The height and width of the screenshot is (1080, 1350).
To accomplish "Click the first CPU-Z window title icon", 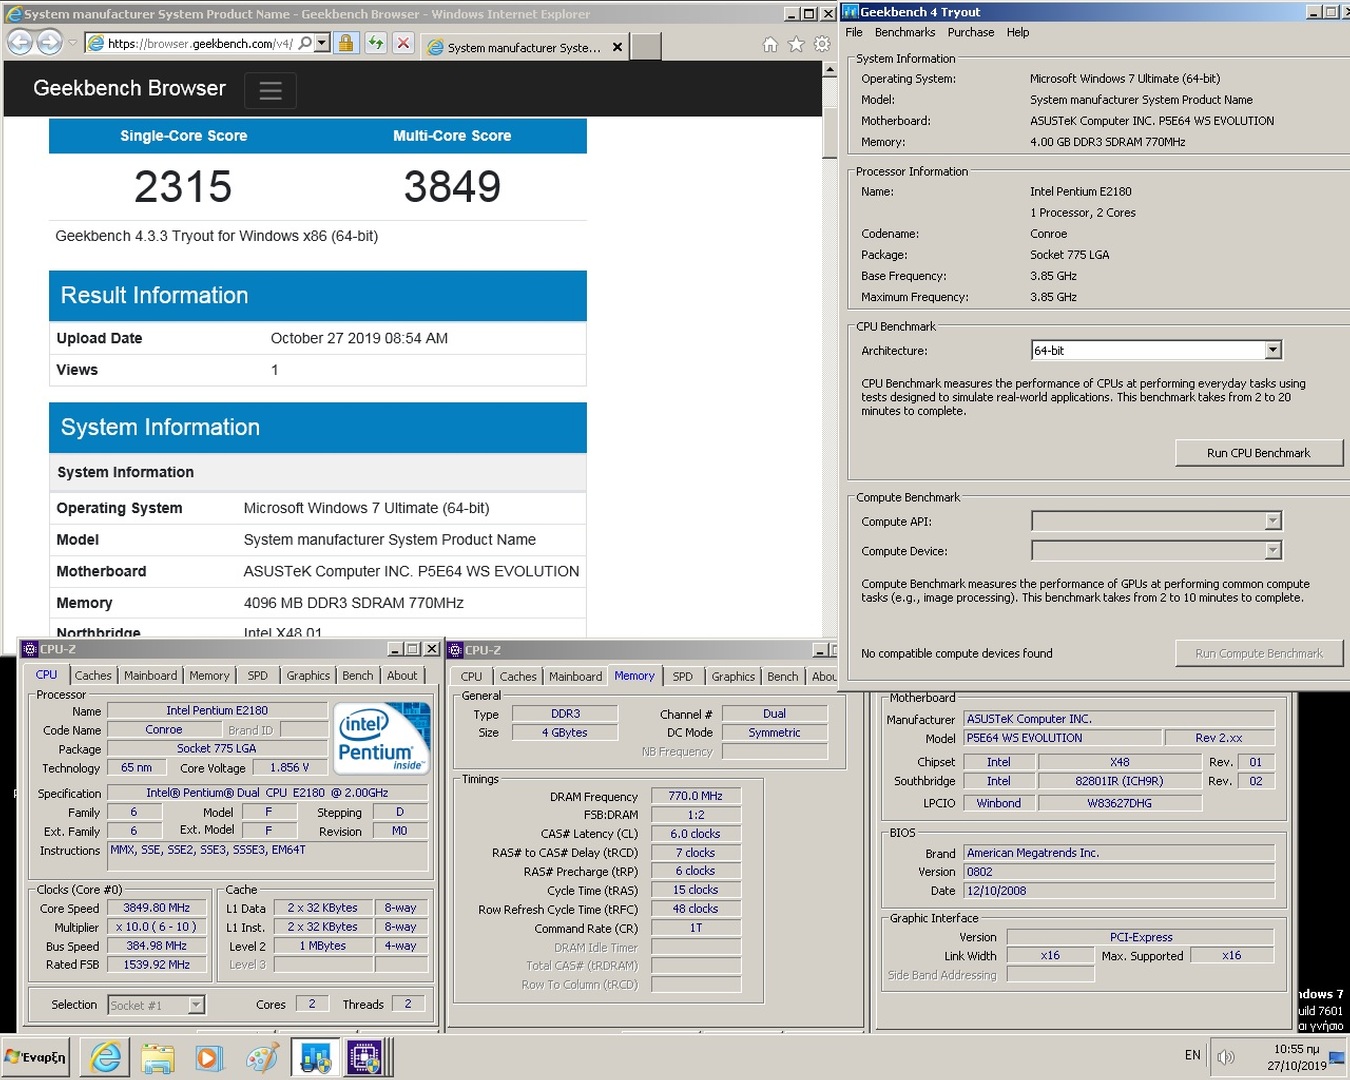I will tap(30, 649).
